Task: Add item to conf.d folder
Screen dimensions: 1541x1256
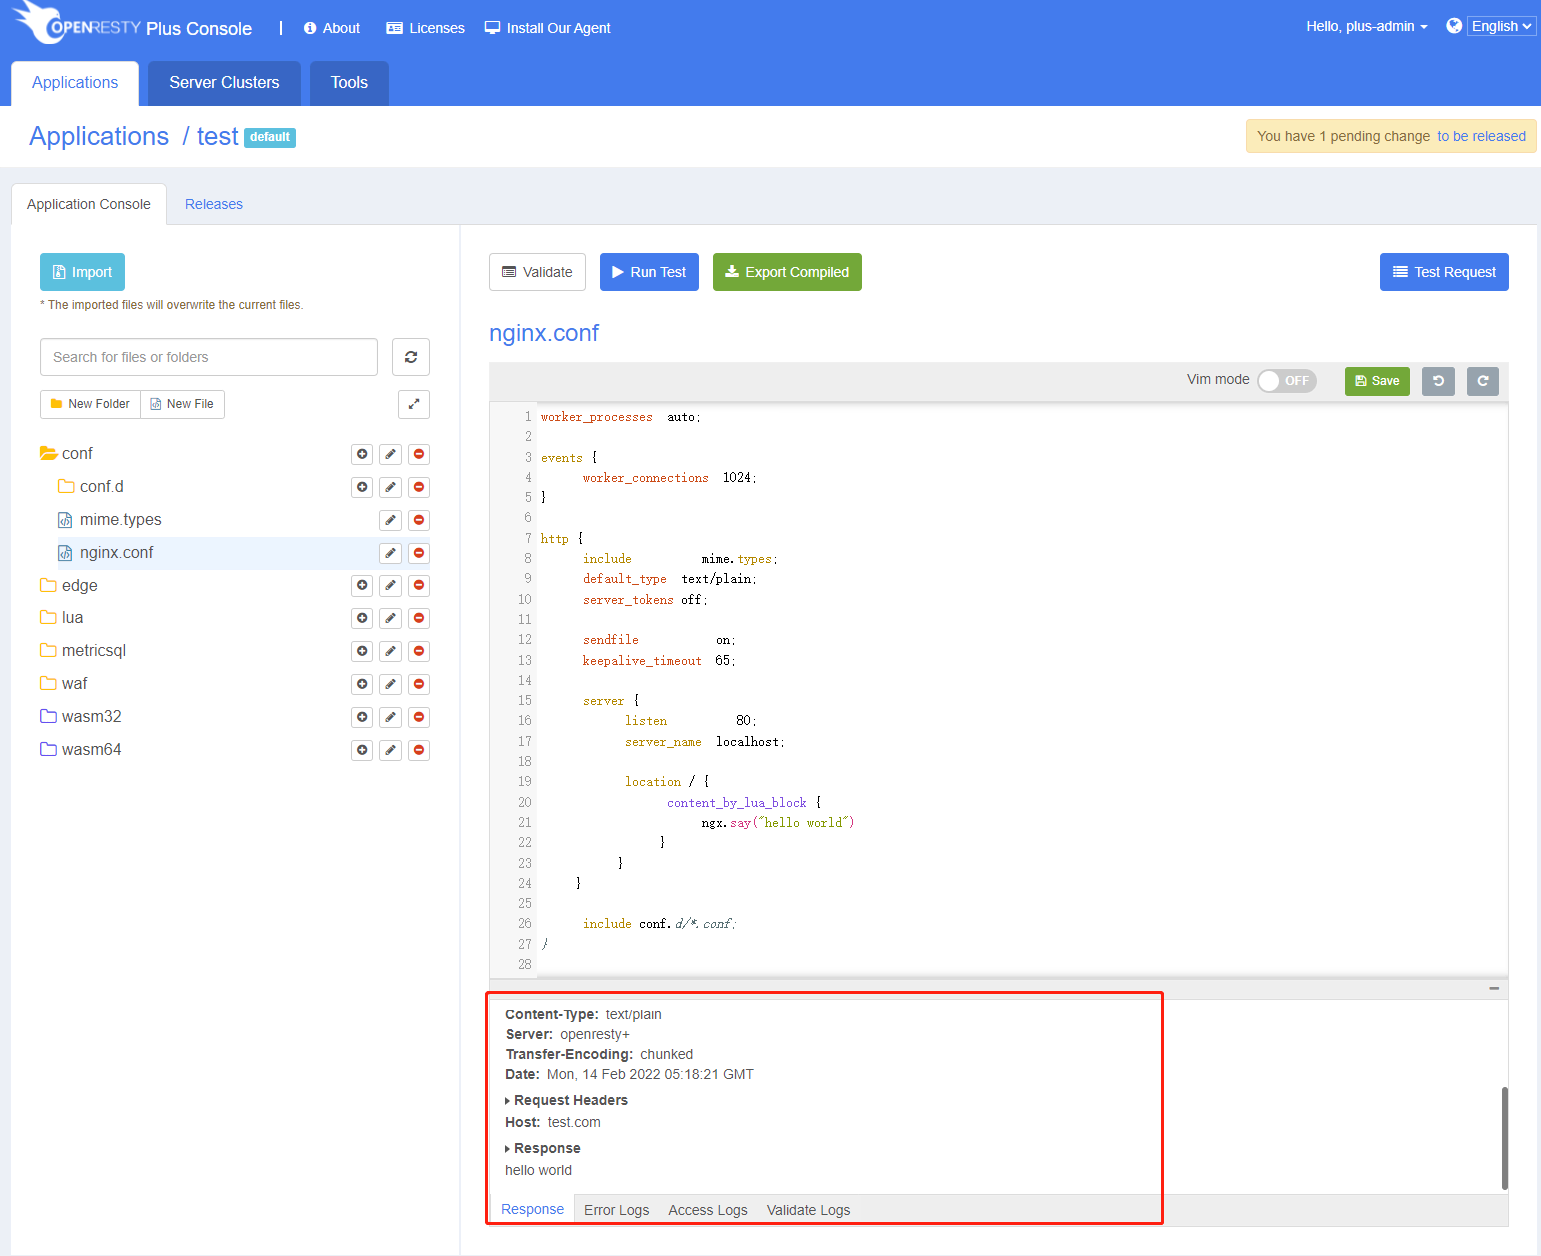Action: 362,487
